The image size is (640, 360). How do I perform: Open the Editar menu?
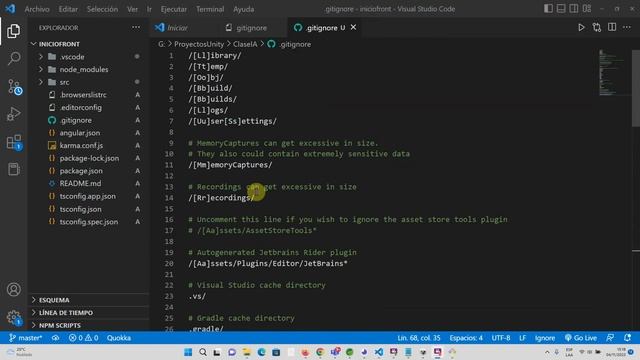point(68,9)
